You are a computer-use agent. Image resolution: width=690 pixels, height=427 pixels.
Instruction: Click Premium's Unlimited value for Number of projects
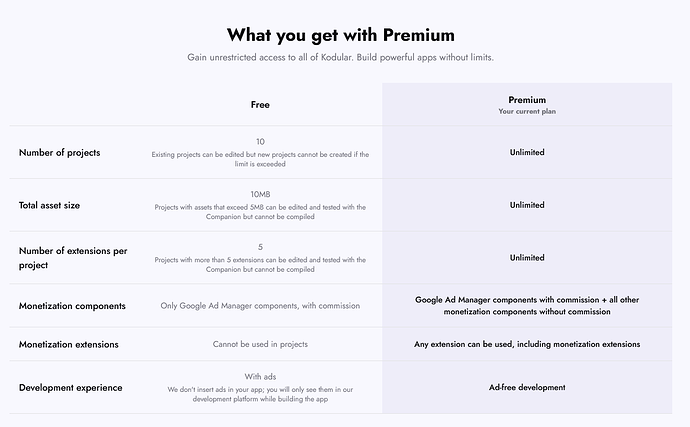click(527, 153)
